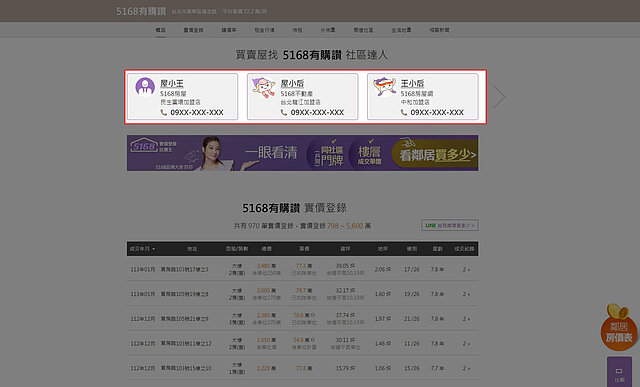Click floor value 21/26

(411, 319)
